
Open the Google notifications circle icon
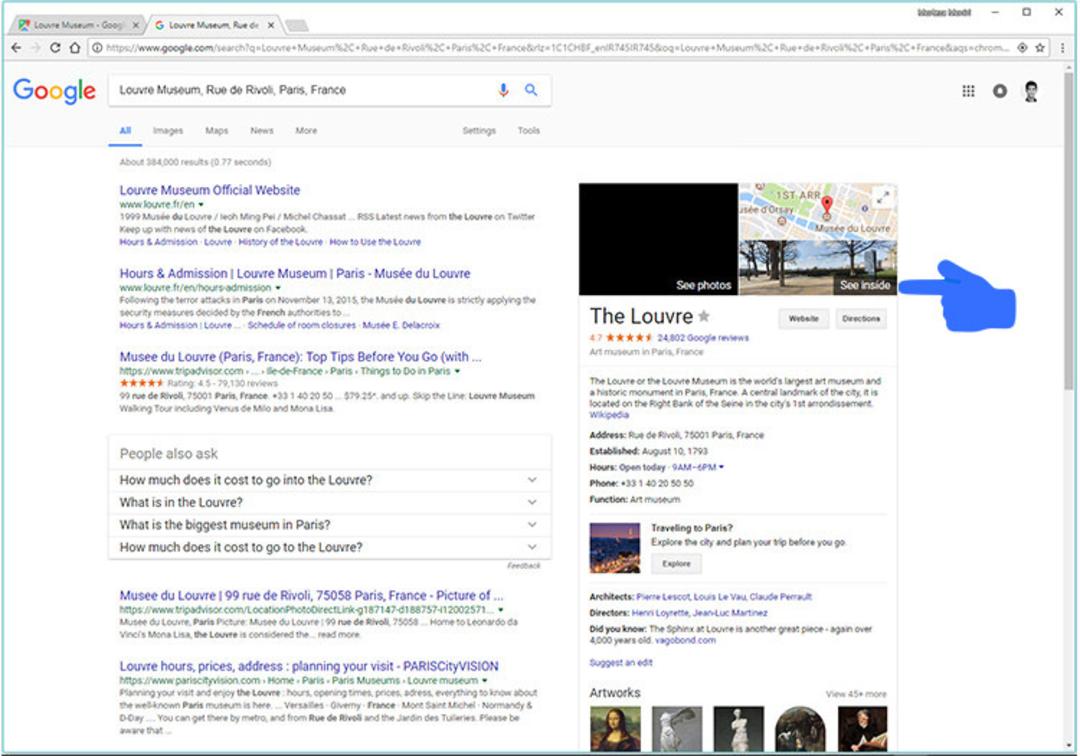click(999, 91)
